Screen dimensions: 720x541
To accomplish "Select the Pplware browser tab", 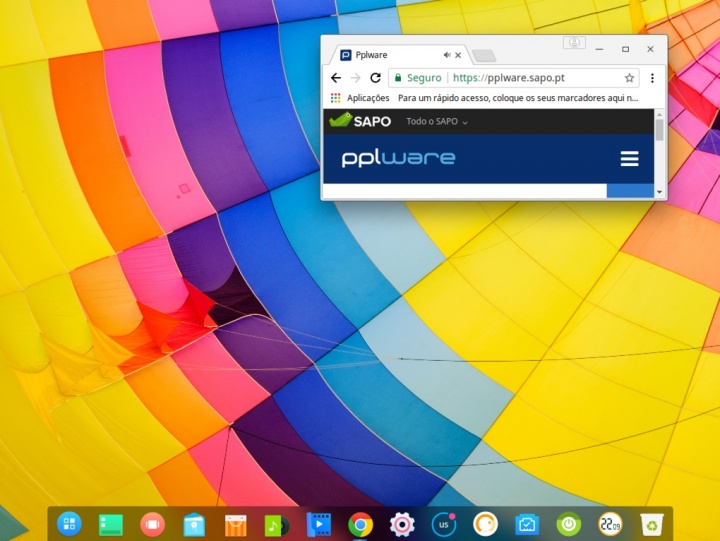I will pyautogui.click(x=390, y=55).
